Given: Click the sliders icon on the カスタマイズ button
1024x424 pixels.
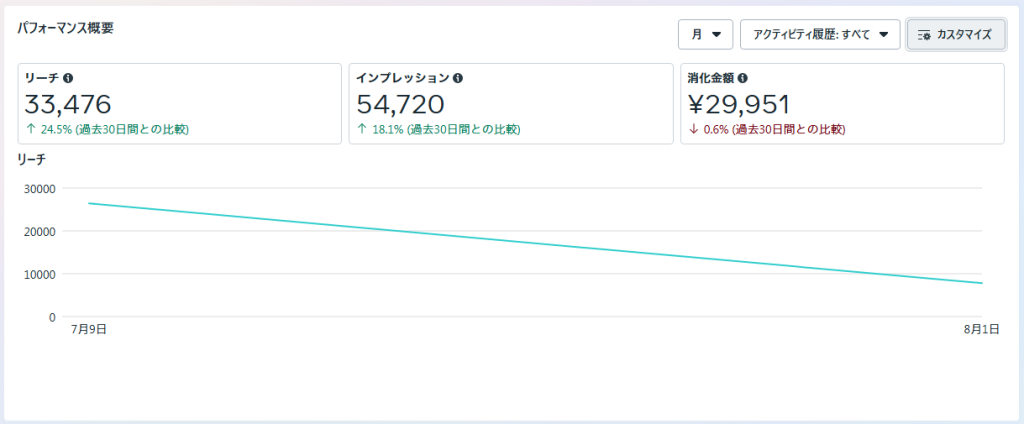Looking at the screenshot, I should point(925,35).
